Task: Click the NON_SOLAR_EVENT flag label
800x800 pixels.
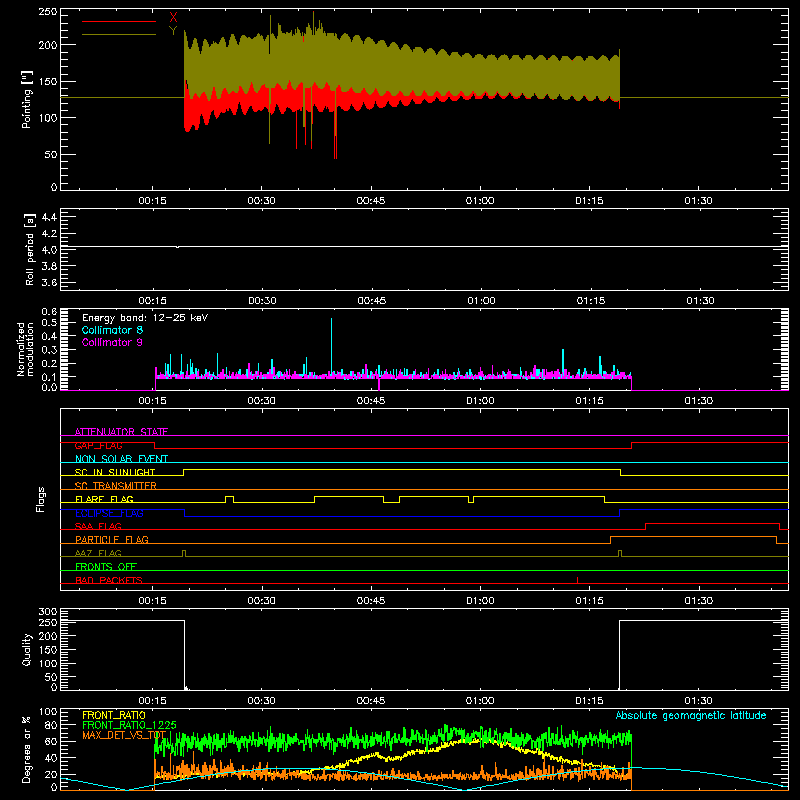Action: click(x=121, y=459)
